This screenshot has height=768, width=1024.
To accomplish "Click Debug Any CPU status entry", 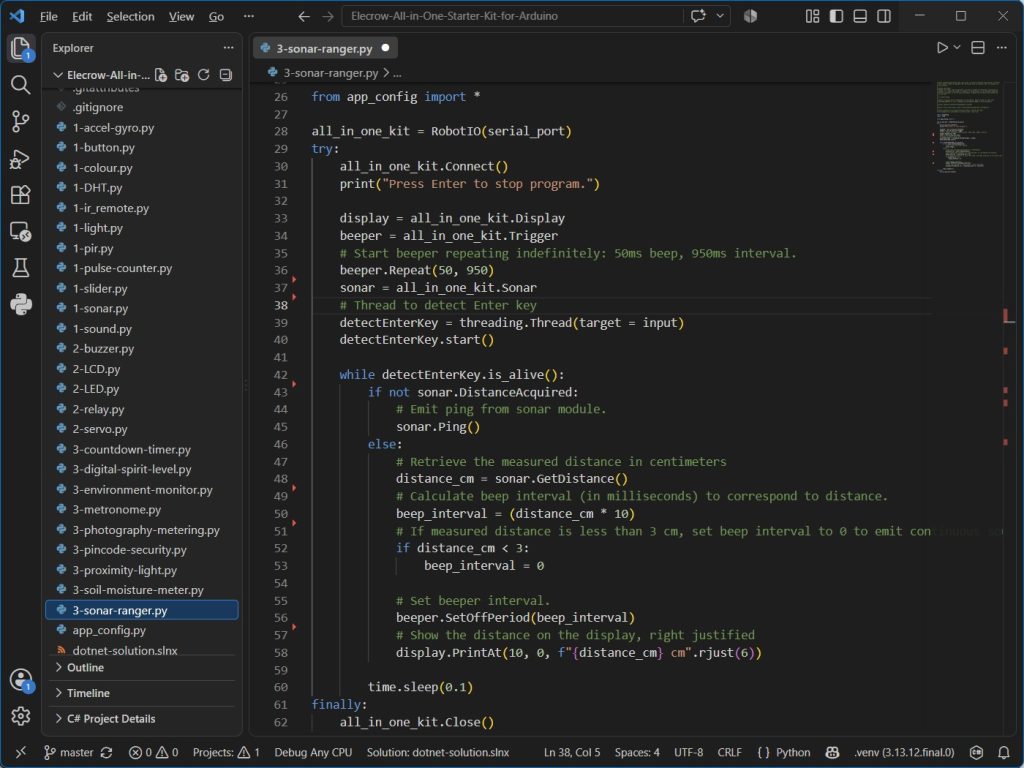I will [x=313, y=752].
